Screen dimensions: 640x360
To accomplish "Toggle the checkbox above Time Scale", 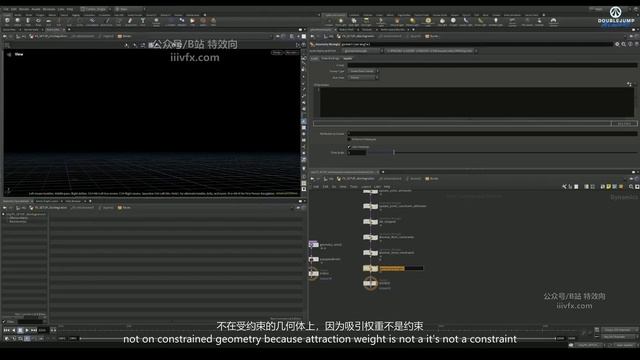I will pos(349,147).
